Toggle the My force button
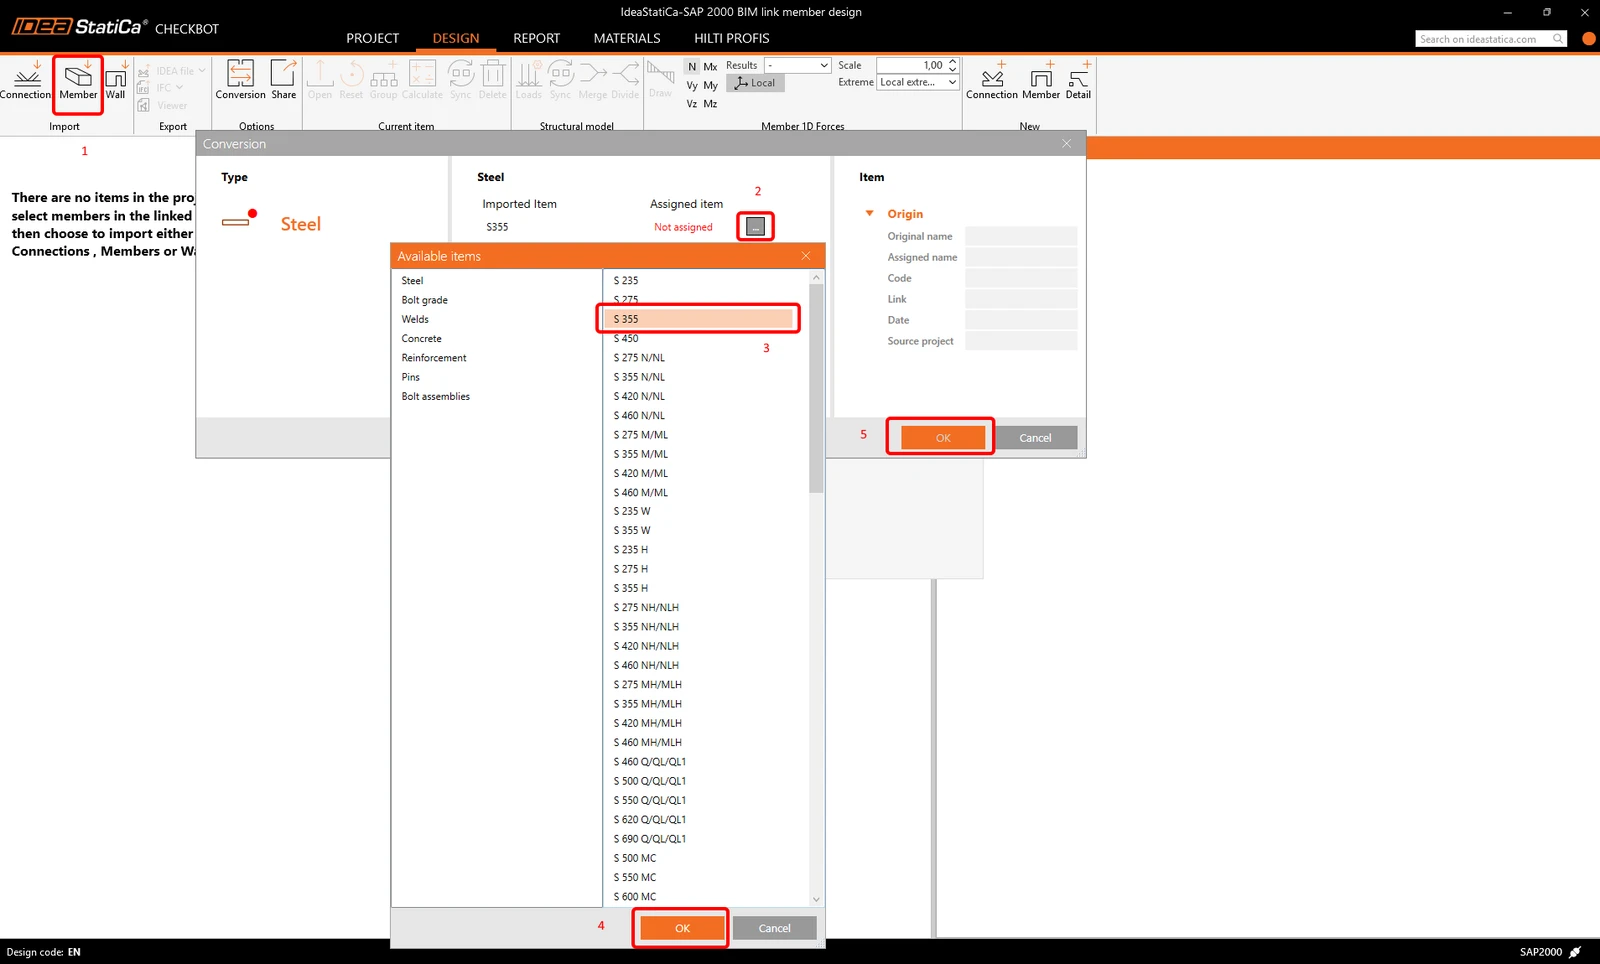 coord(710,86)
